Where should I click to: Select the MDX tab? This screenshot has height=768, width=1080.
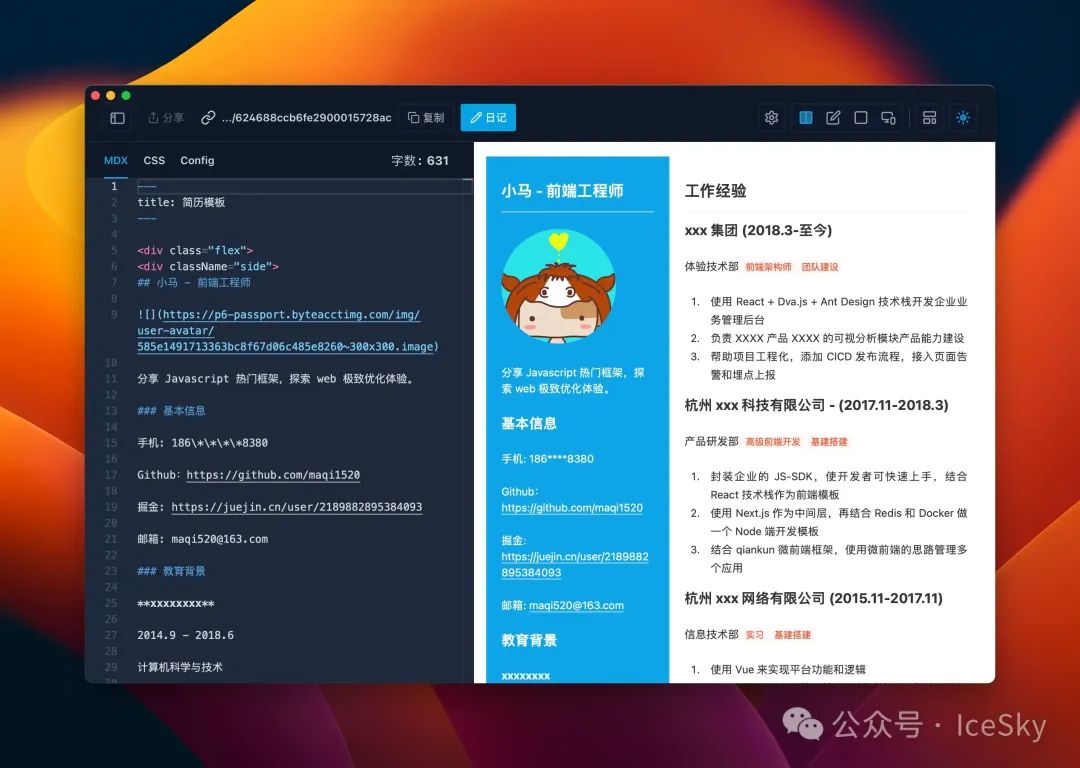coord(116,160)
